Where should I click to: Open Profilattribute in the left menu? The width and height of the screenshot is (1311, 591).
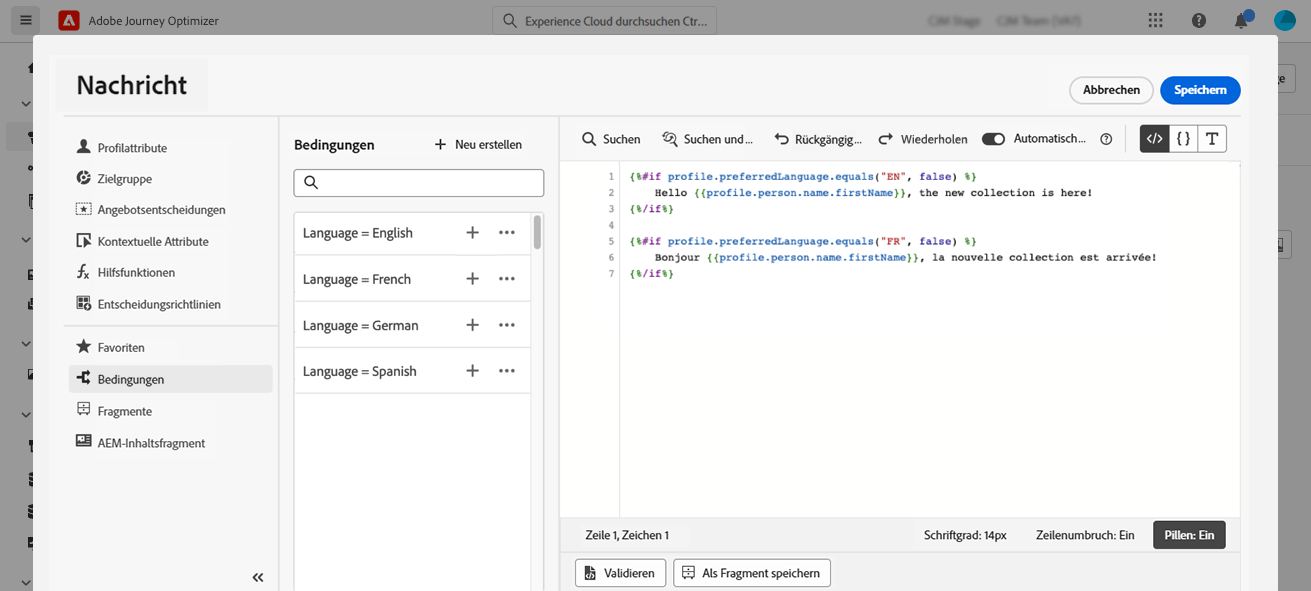point(132,148)
